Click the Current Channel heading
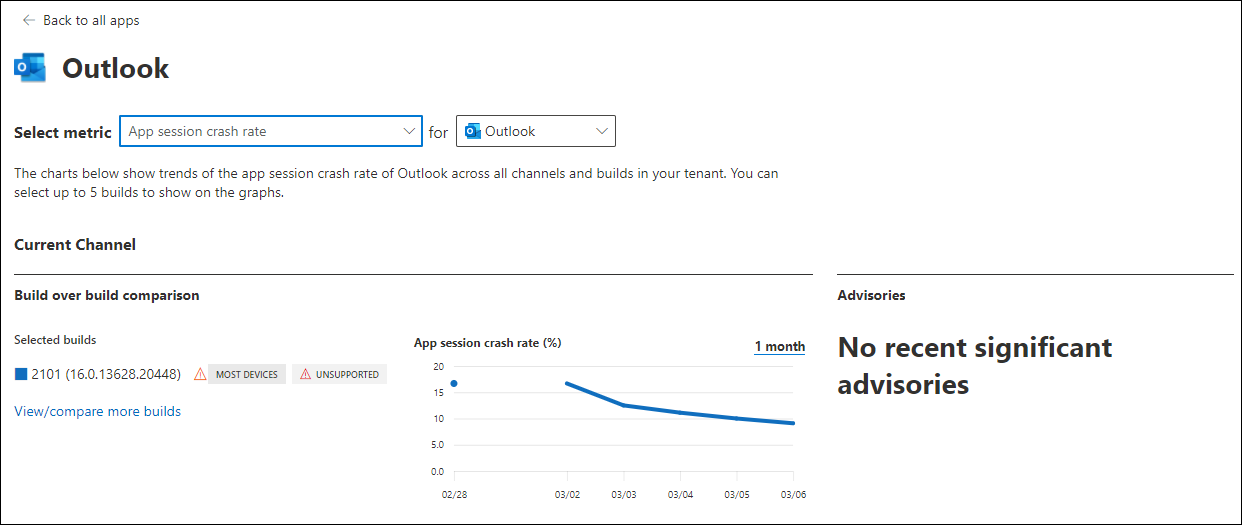This screenshot has width=1242, height=525. tap(75, 244)
